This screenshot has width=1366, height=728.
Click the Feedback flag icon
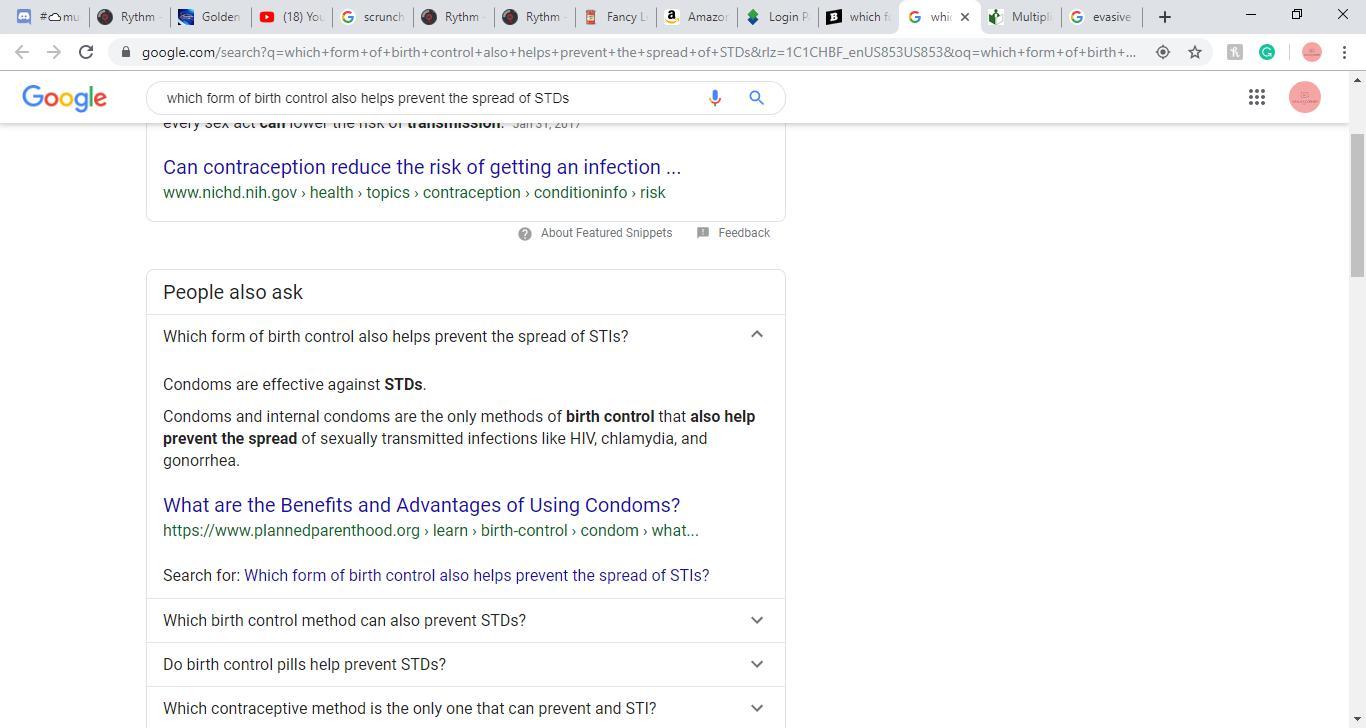coord(703,233)
